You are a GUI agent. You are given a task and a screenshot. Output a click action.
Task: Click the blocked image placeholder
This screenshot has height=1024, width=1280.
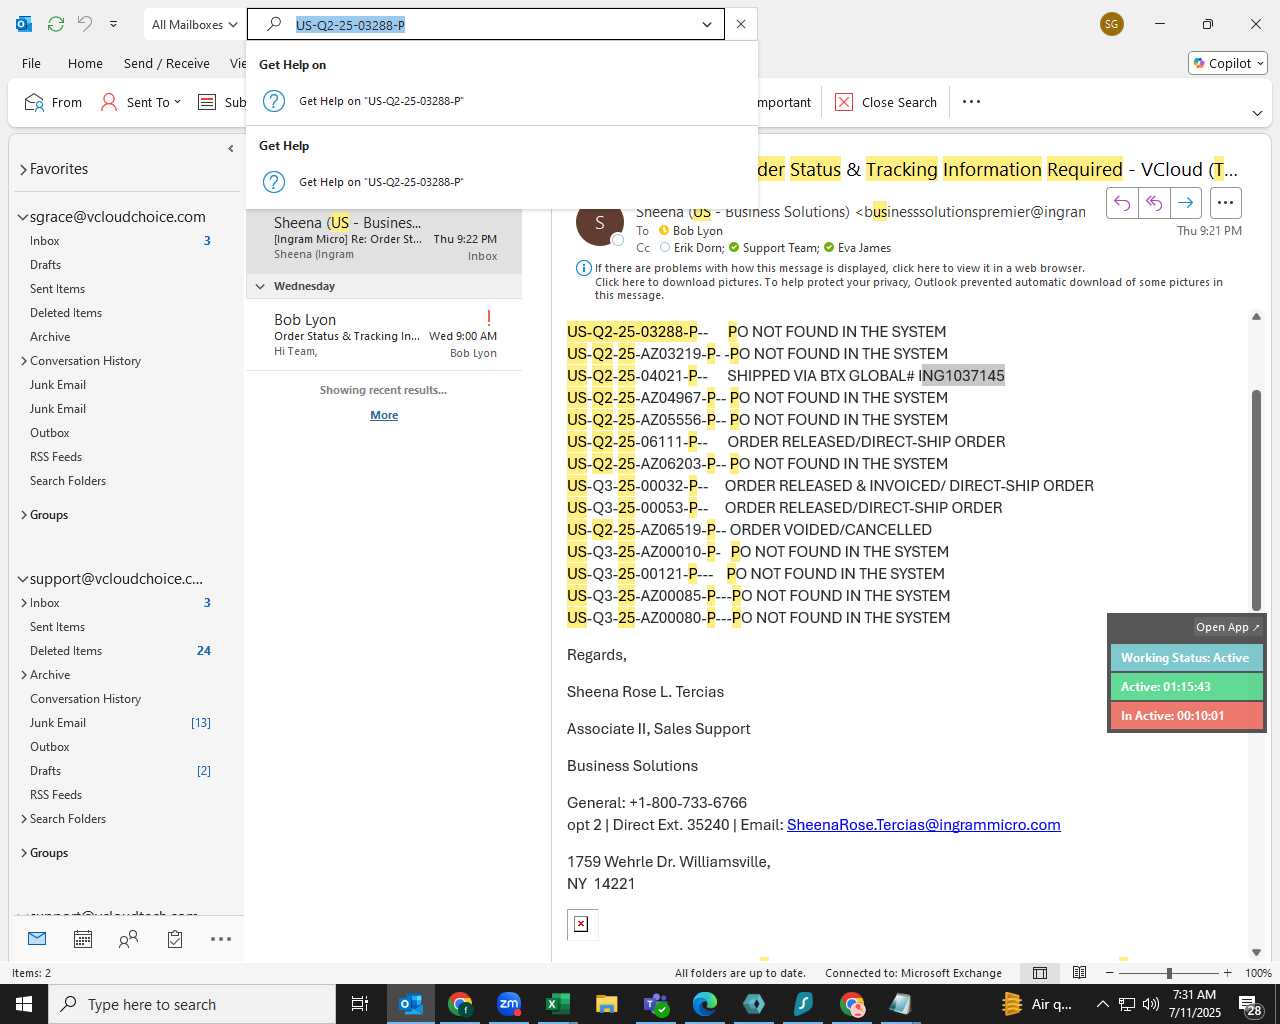point(582,924)
